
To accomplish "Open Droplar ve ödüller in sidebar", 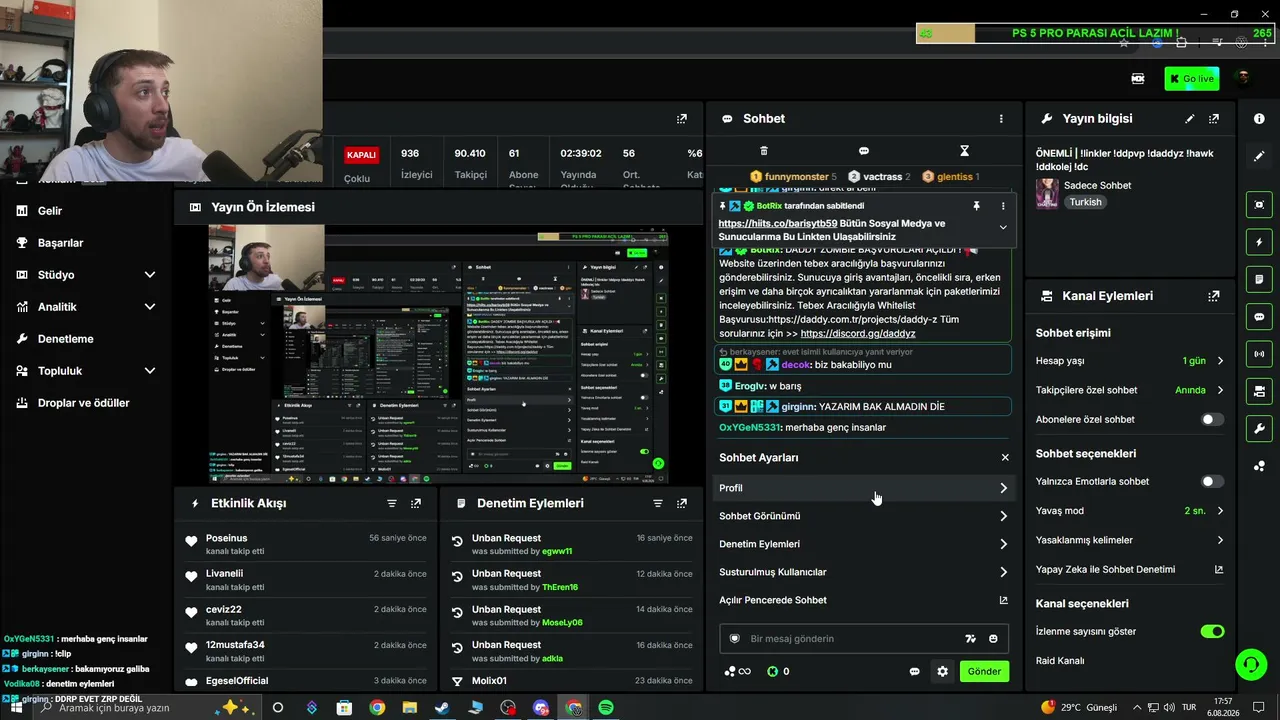I will 83,403.
